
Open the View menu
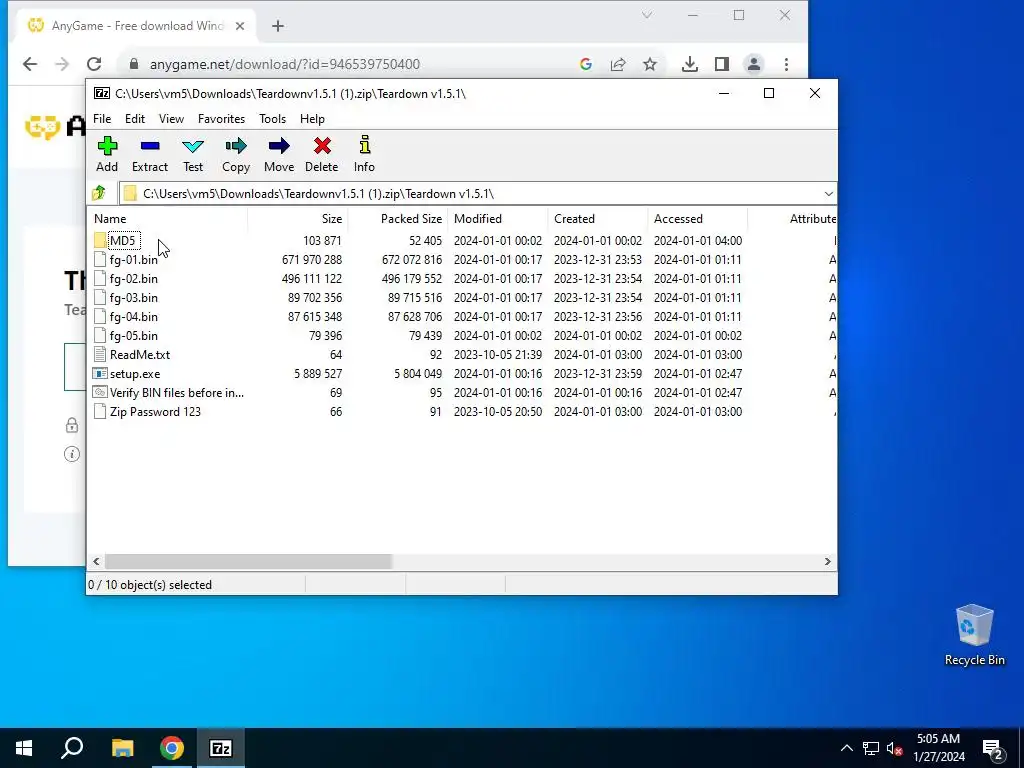(171, 119)
